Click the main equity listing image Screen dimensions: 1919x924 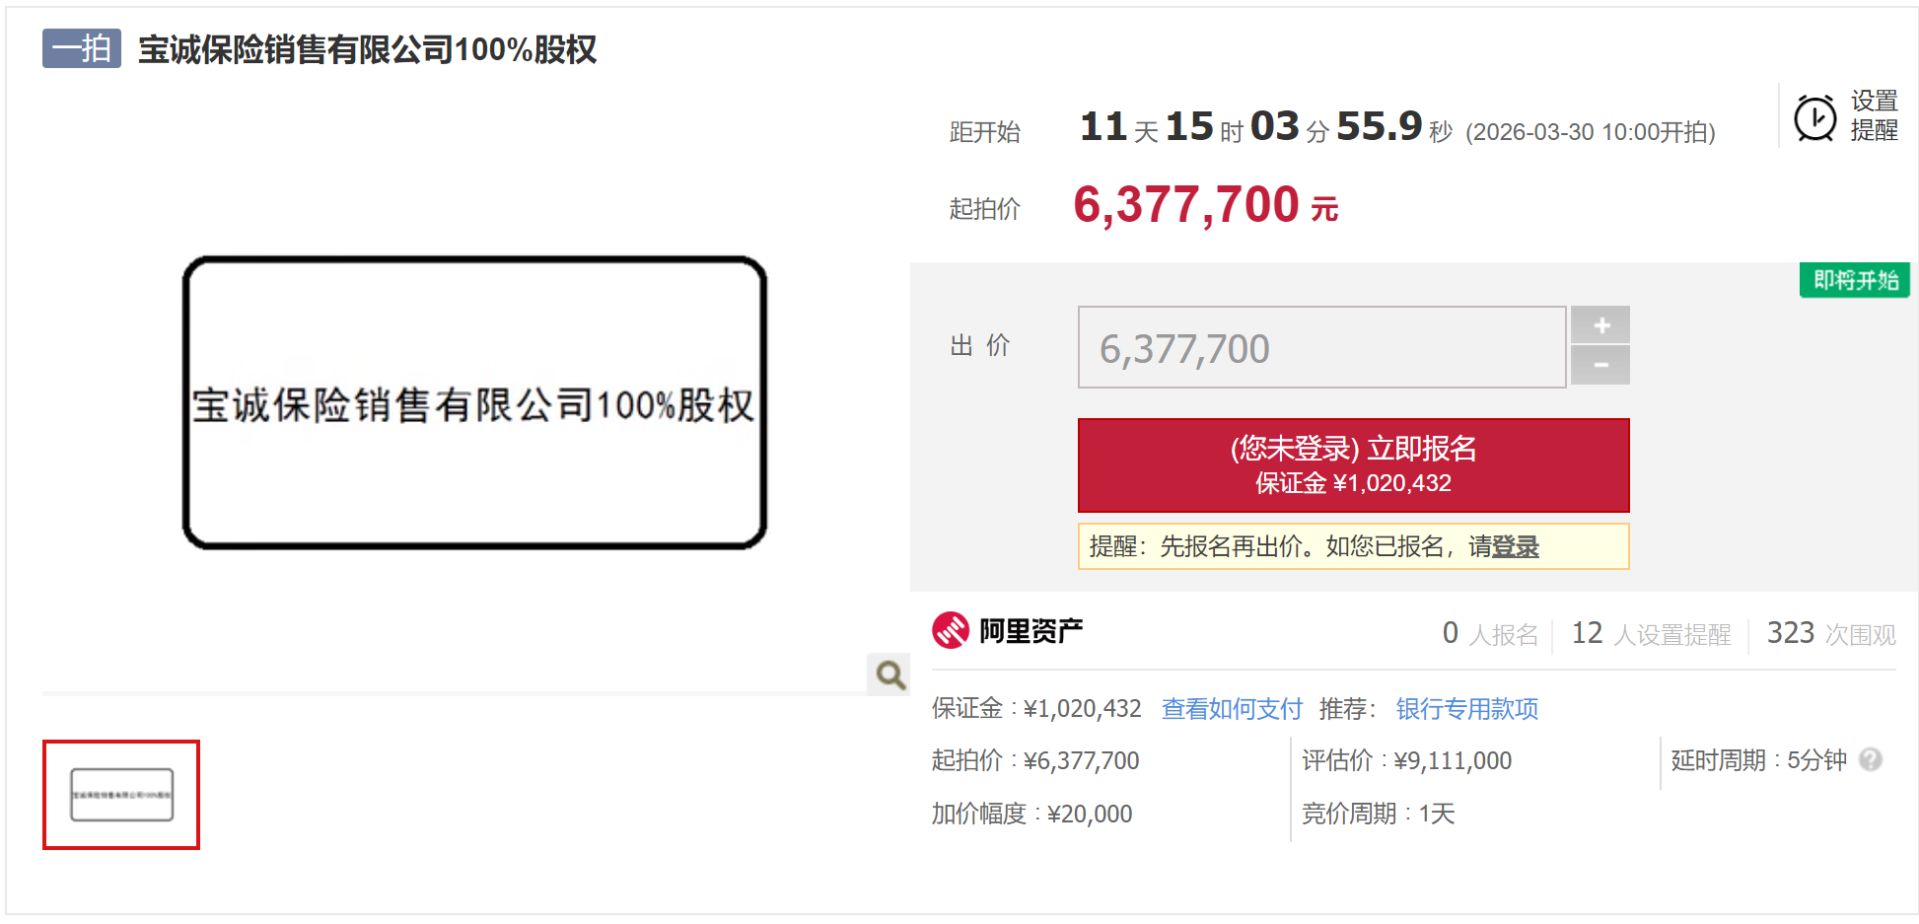tap(474, 403)
